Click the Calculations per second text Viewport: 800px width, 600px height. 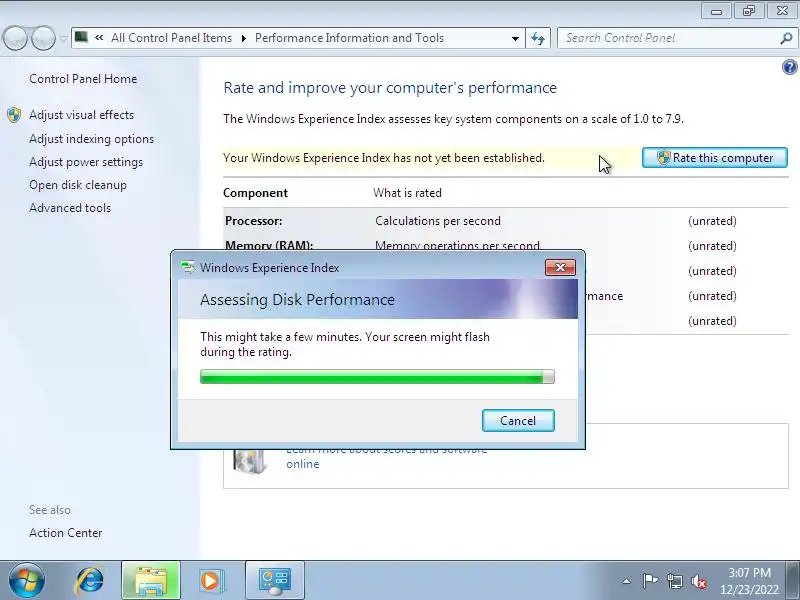[438, 221]
